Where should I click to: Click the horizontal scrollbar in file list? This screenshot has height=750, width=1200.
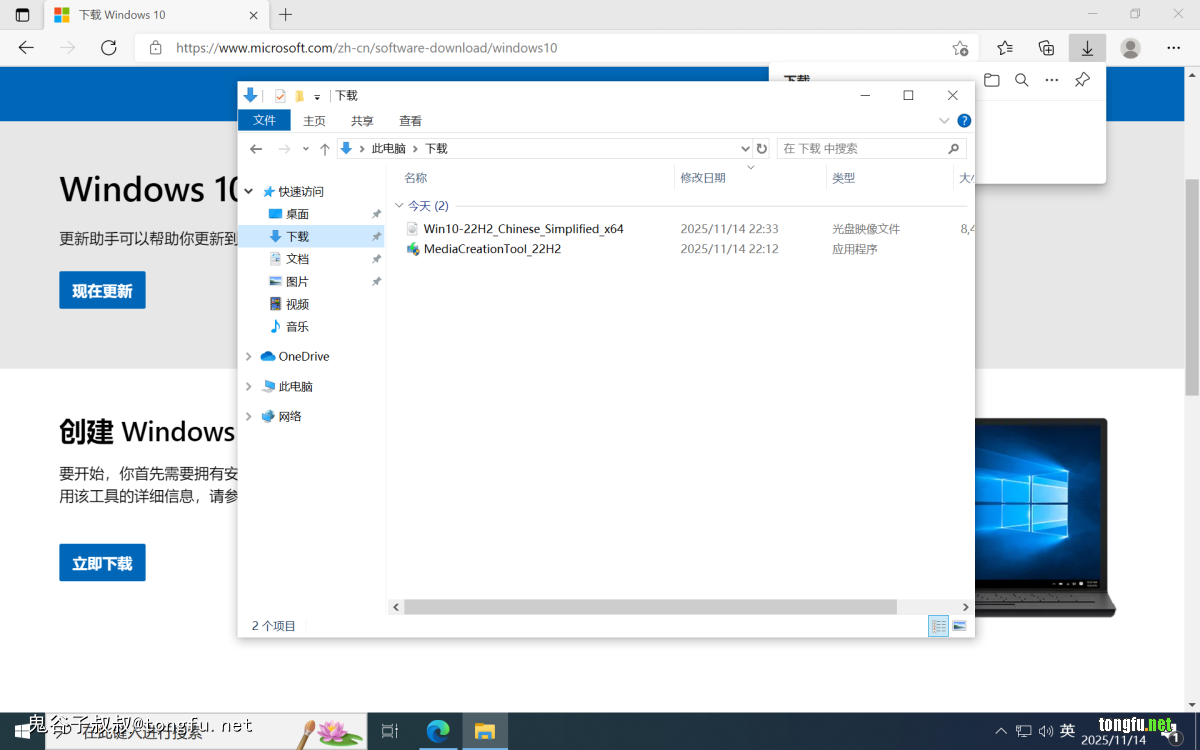pos(650,607)
